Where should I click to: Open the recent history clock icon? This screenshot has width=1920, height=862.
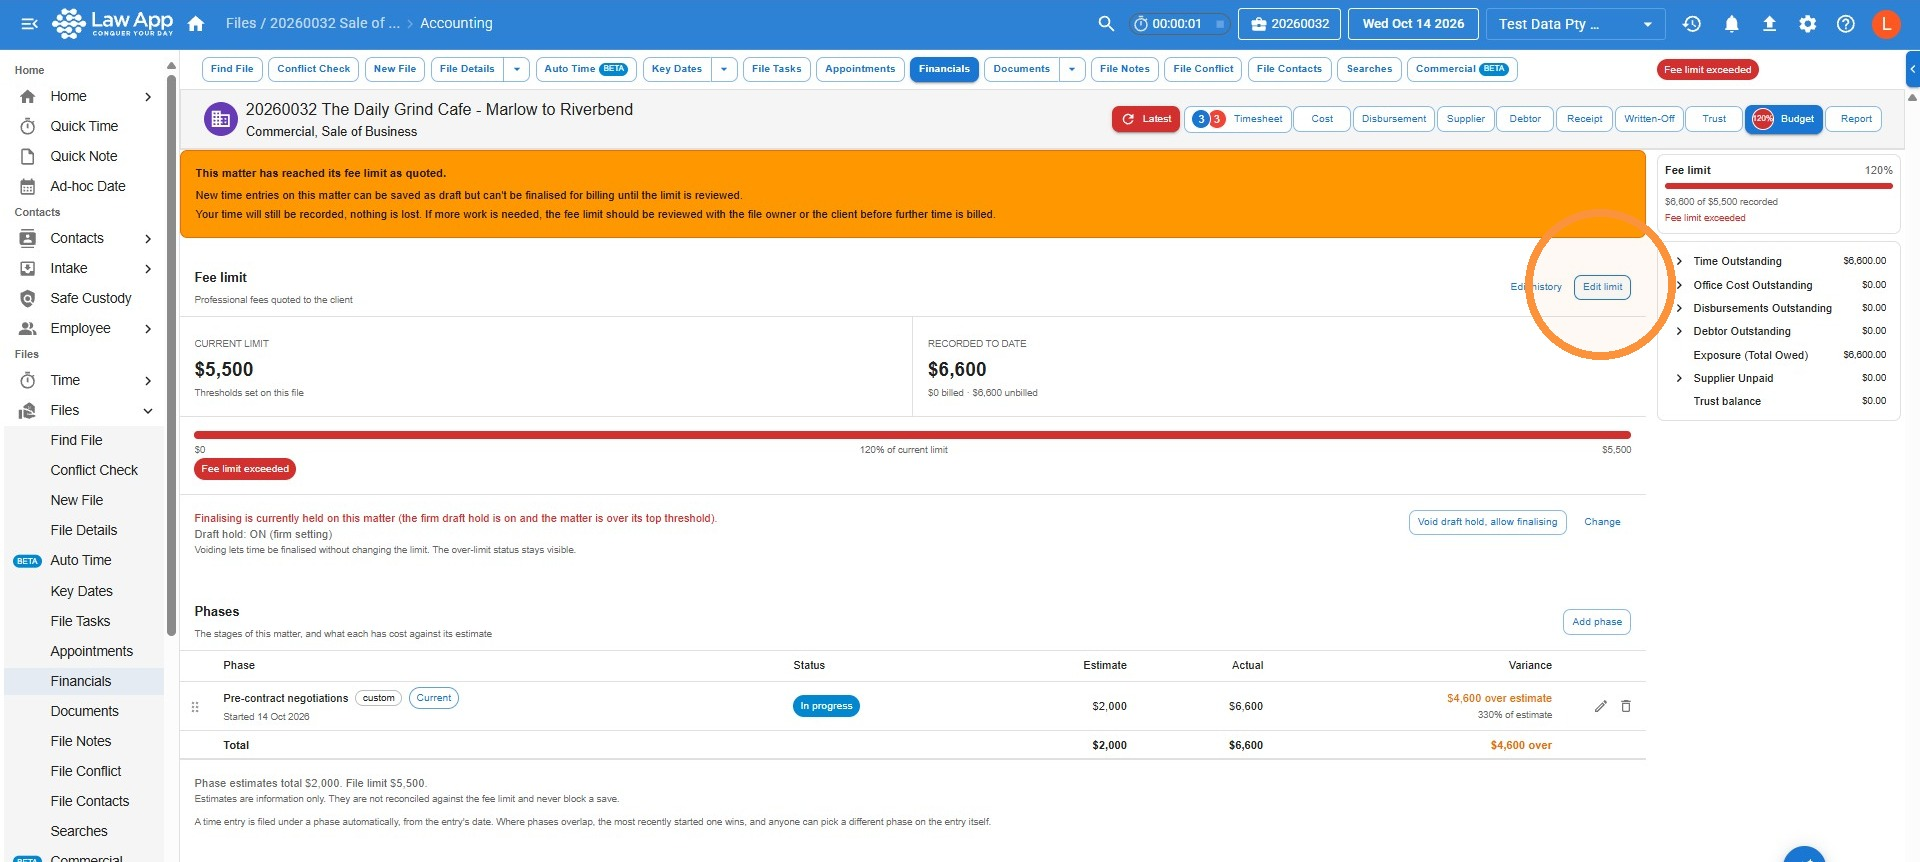(x=1692, y=23)
